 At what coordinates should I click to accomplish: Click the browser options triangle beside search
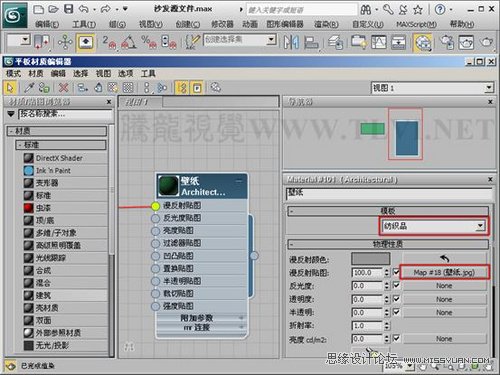[x=11, y=114]
